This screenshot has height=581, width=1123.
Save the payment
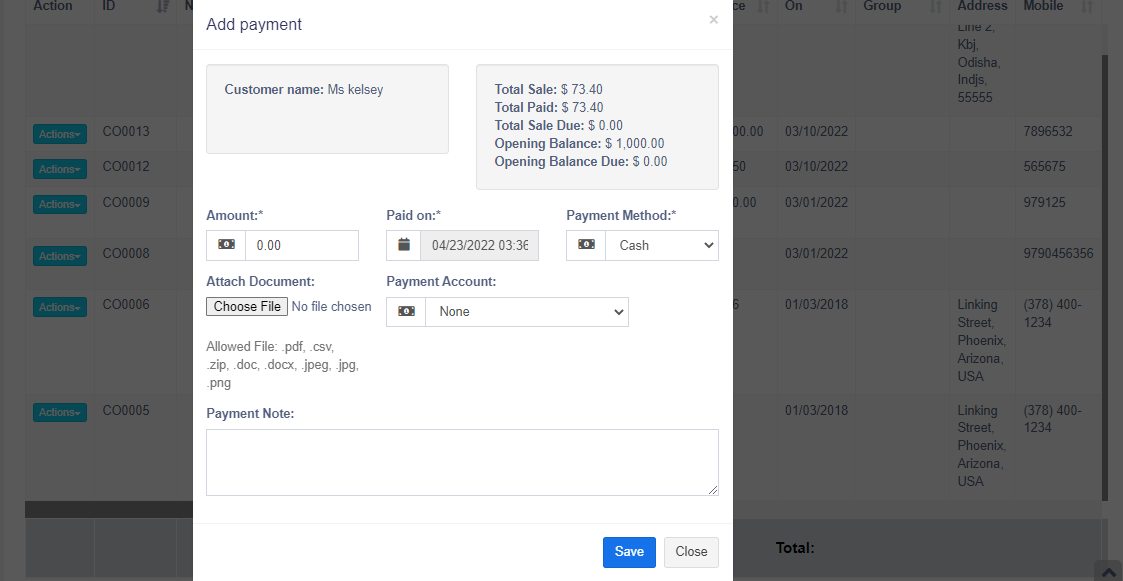(x=629, y=552)
